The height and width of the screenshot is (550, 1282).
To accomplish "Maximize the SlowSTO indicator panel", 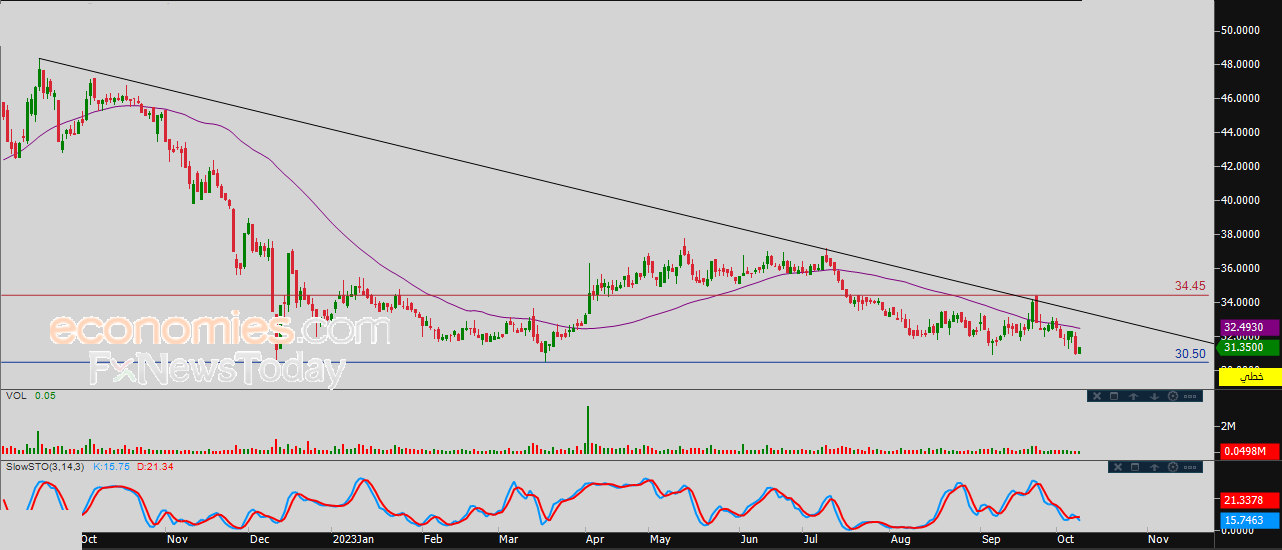I will tap(1135, 467).
